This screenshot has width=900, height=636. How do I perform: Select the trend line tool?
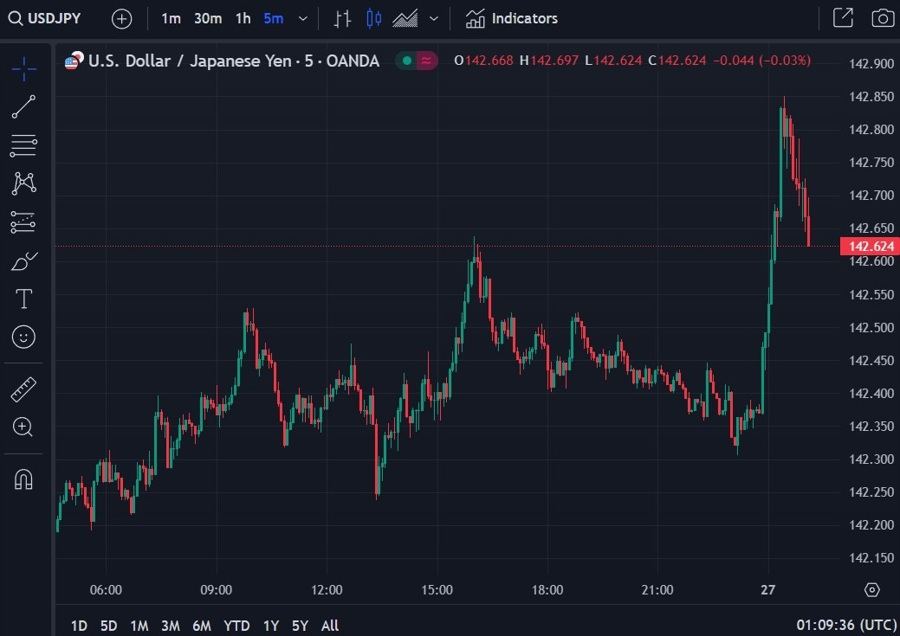[24, 107]
